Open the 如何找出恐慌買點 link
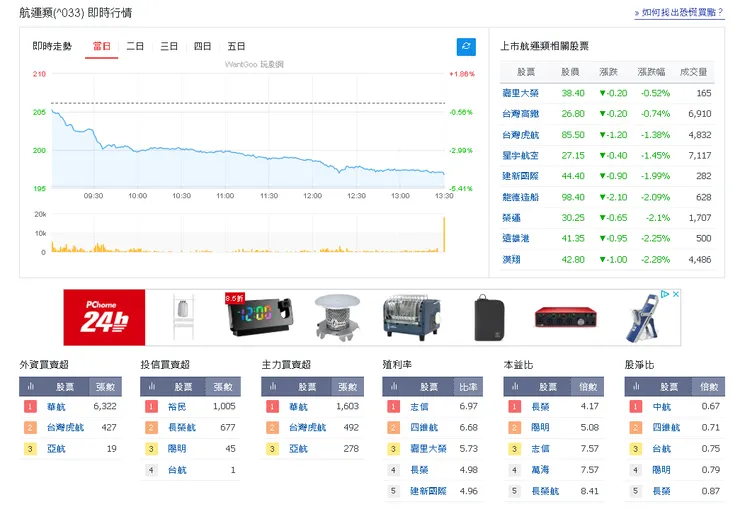The image size is (740, 509). pos(679,13)
